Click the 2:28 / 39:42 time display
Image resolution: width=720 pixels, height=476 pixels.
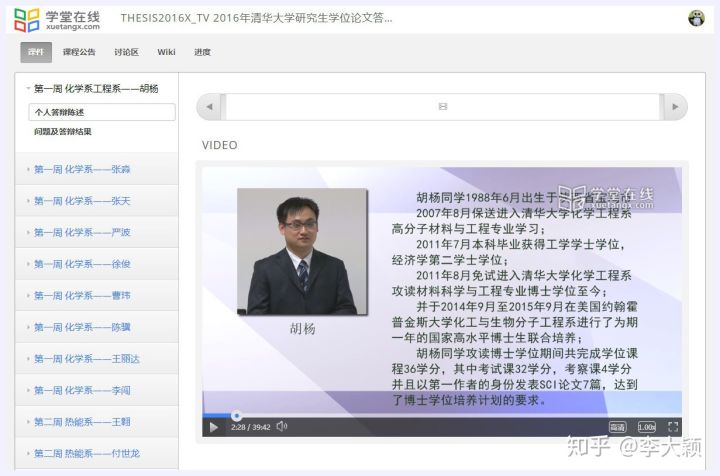250,427
